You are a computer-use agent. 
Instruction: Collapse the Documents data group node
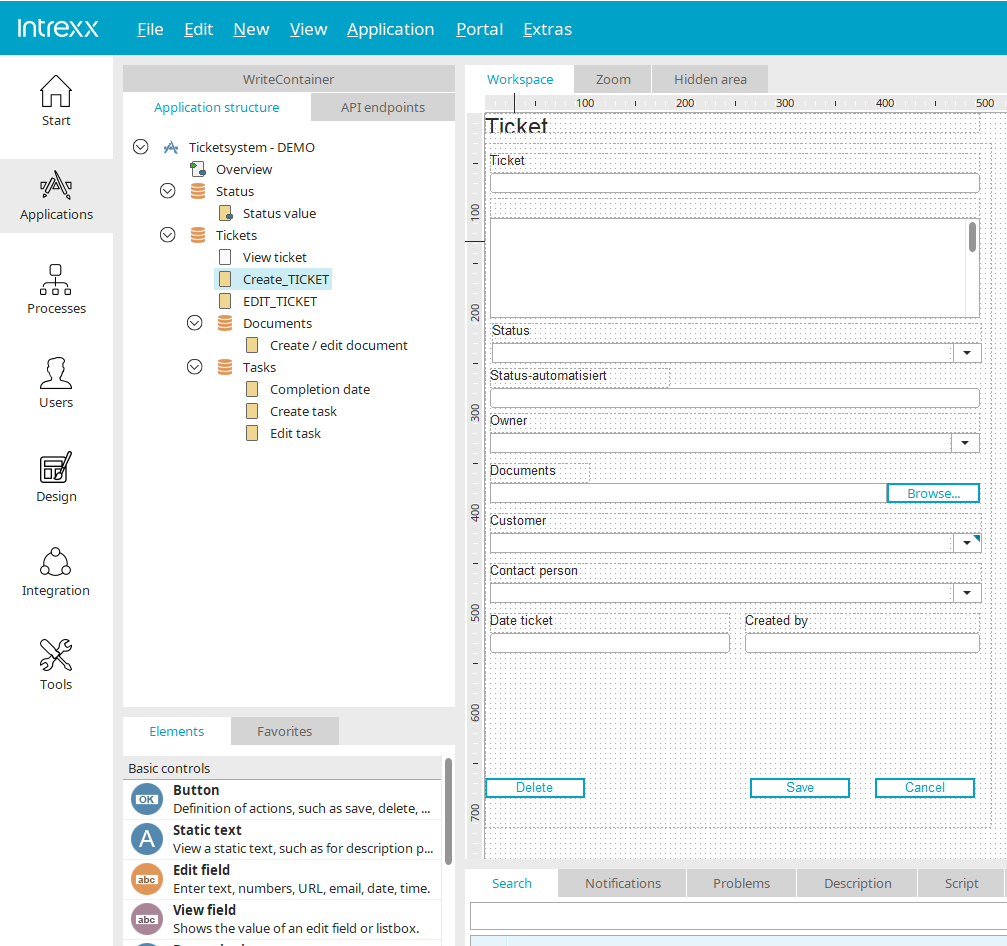[195, 322]
